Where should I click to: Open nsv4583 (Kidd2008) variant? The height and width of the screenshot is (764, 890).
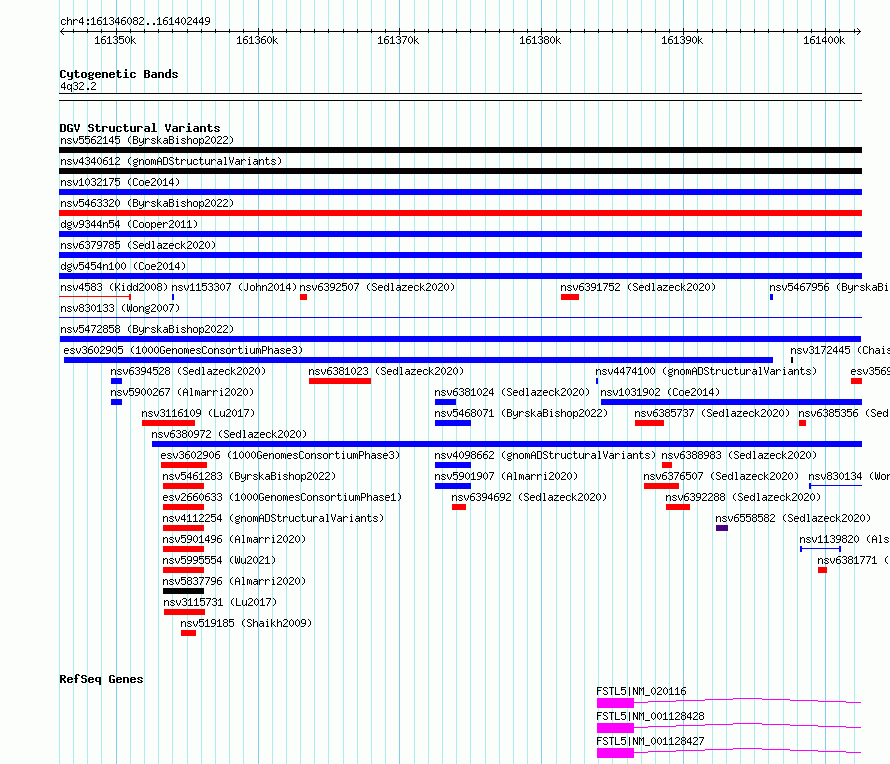[x=114, y=287]
